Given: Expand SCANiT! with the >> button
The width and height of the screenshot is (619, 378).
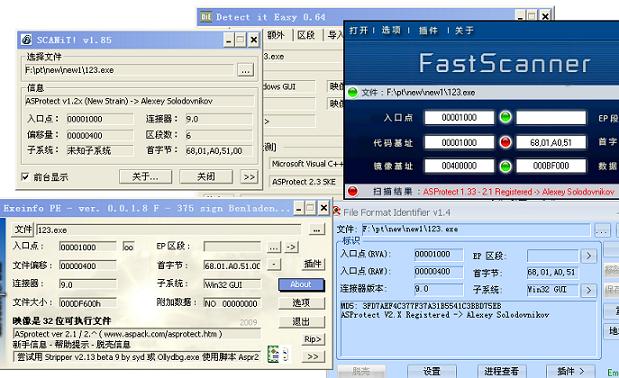Looking at the screenshot, I should [249, 176].
